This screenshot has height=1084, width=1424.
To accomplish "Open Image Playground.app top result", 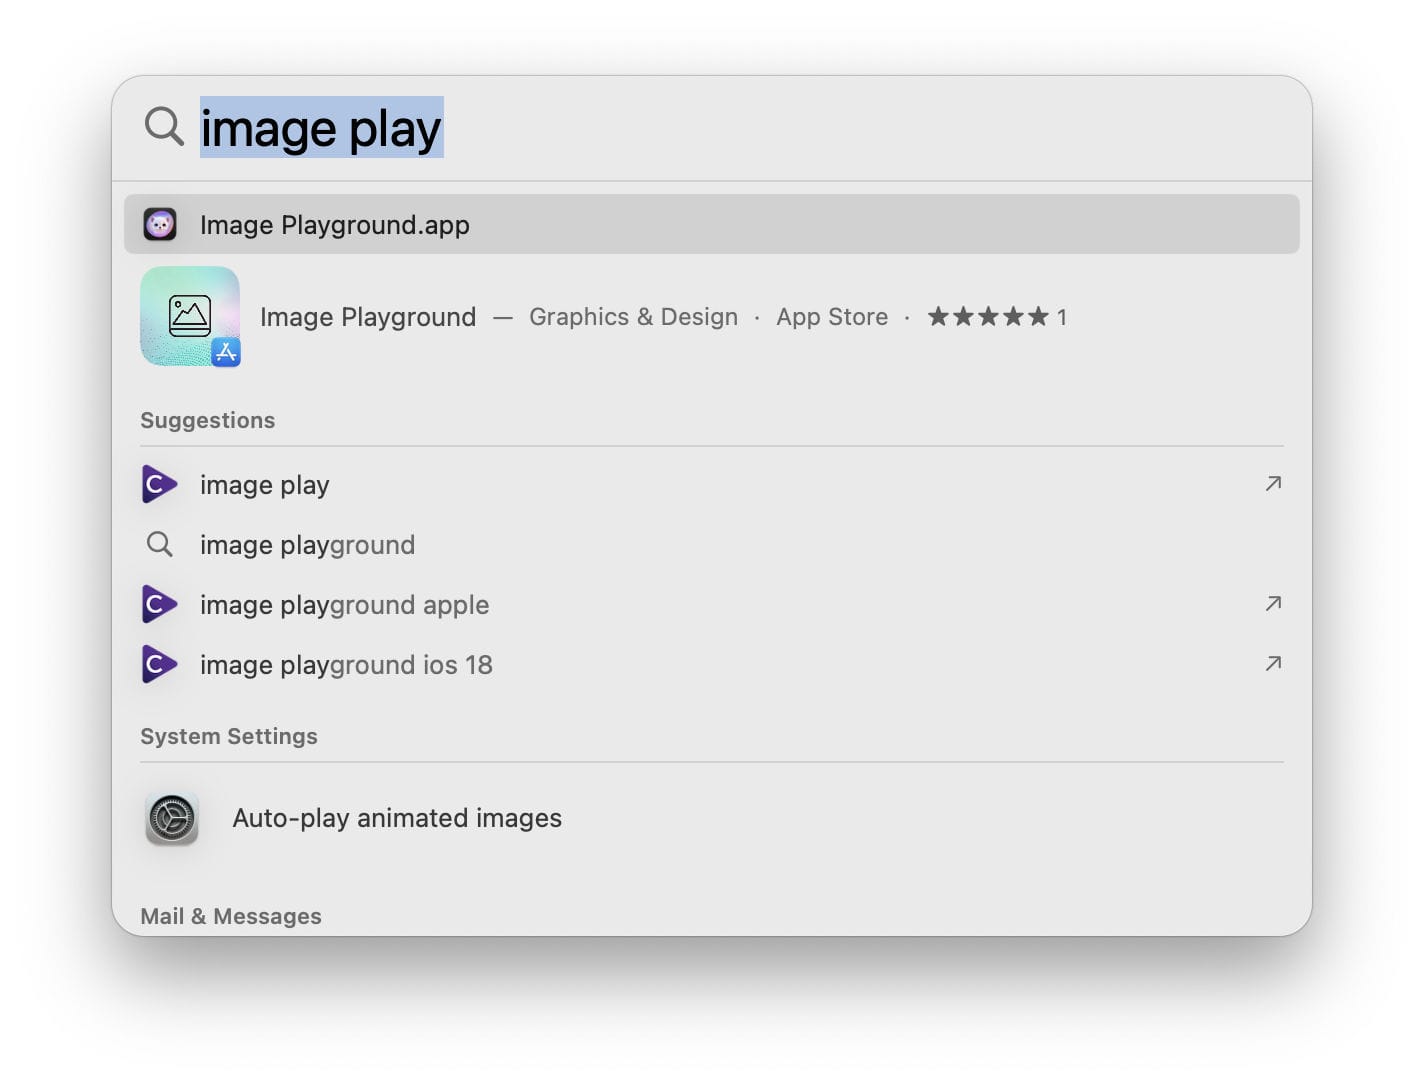I will point(711,224).
